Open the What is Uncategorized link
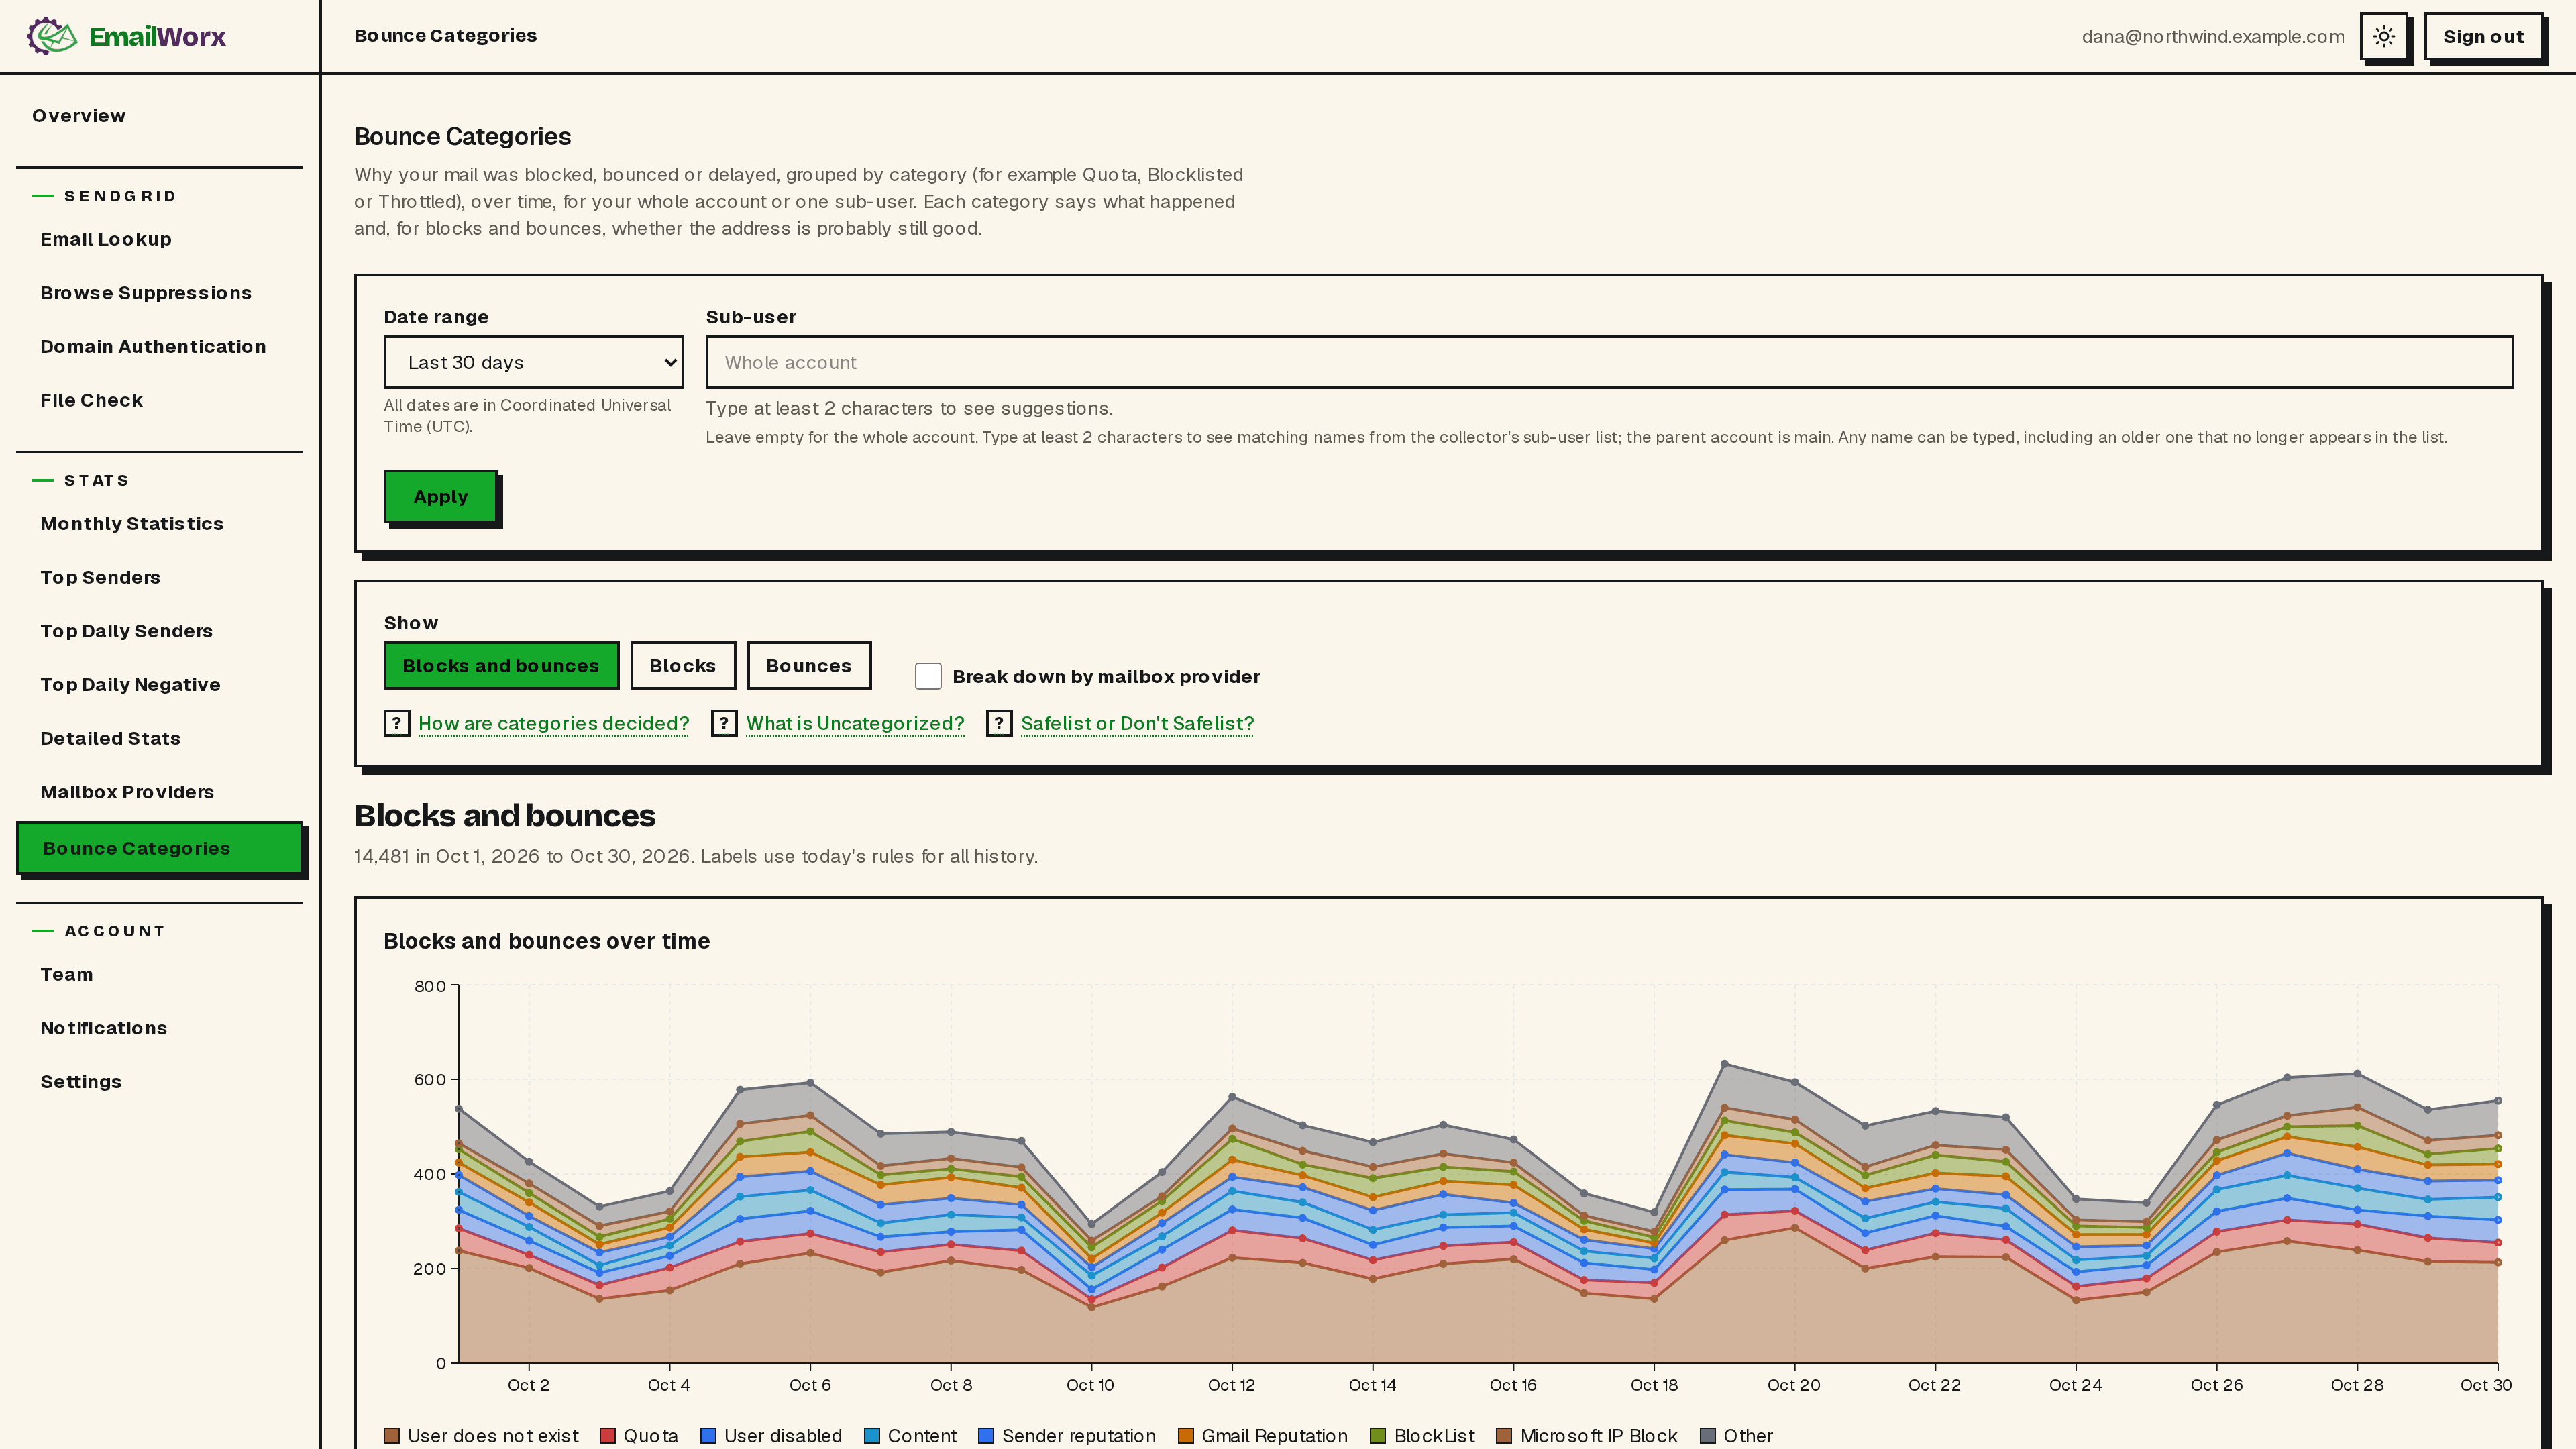 point(855,723)
